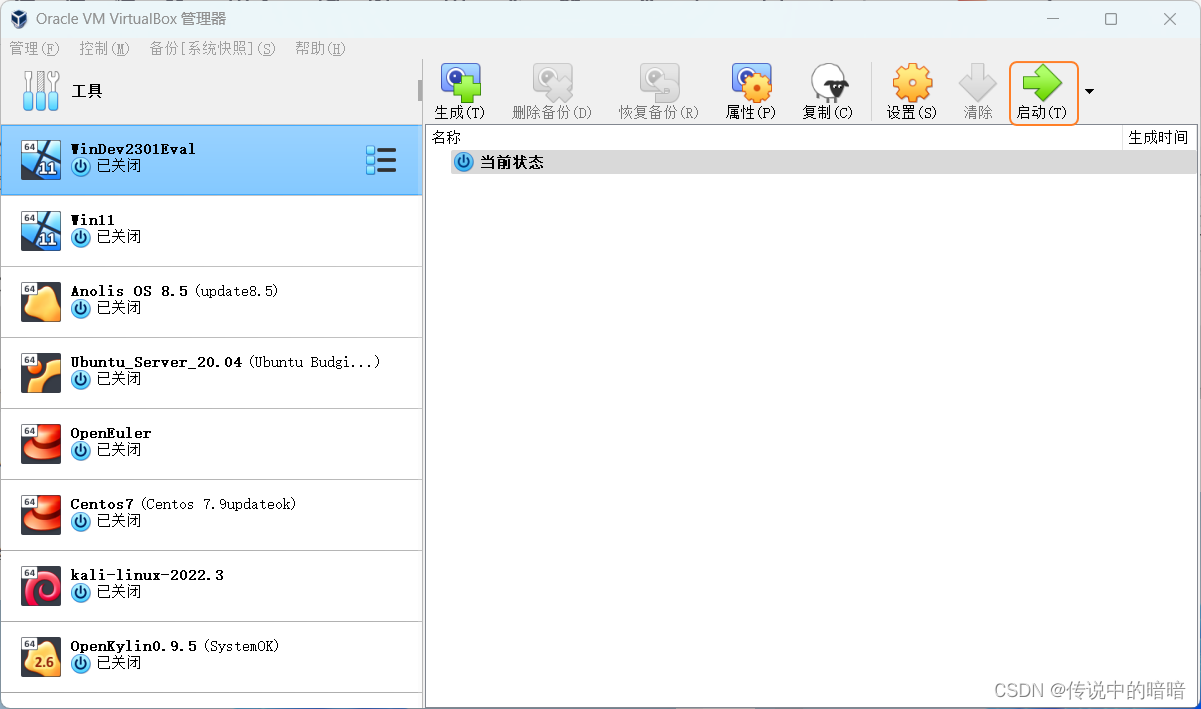Image resolution: width=1201 pixels, height=709 pixels.
Task: Select the Win11 virtual machine icon
Action: [41, 230]
